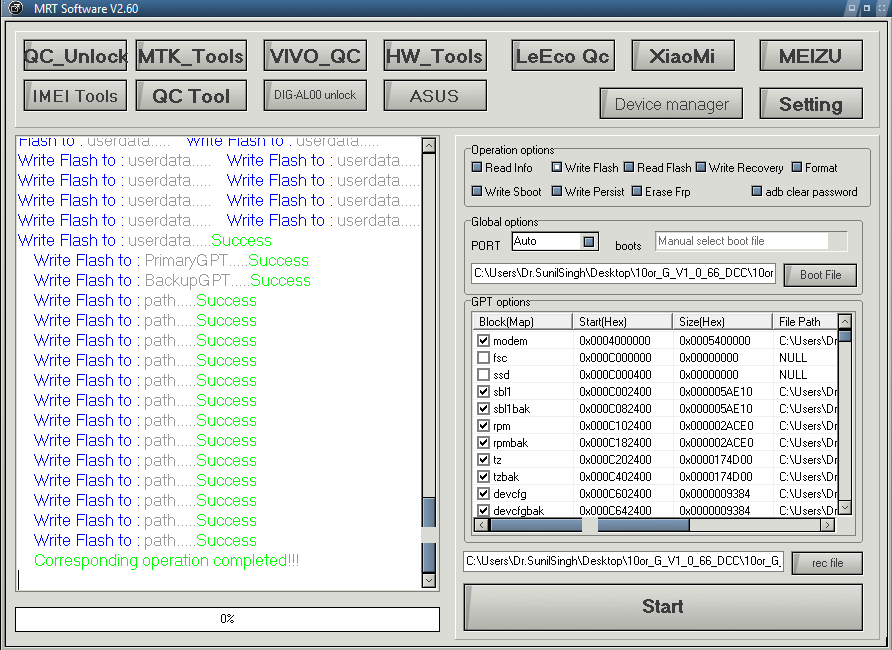The image size is (892, 650).
Task: Toggle the Write Flash option
Action: click(557, 167)
